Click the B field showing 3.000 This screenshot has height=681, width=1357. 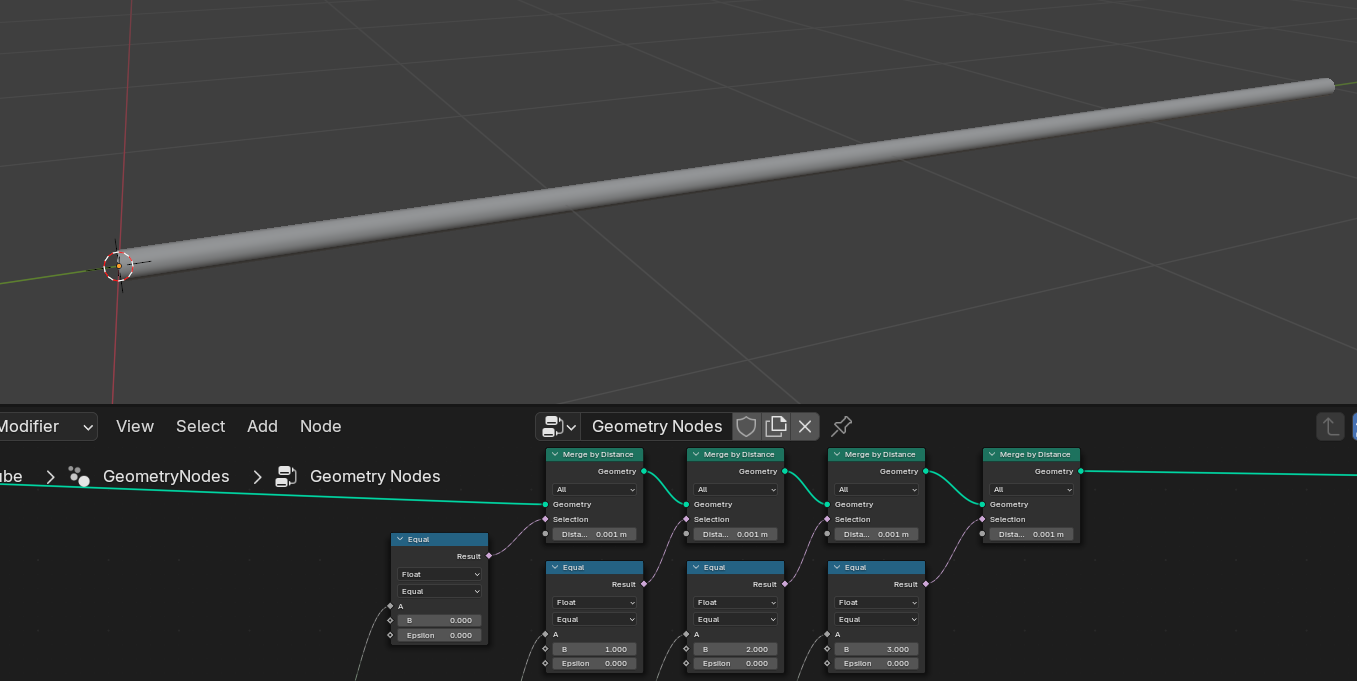(876, 649)
